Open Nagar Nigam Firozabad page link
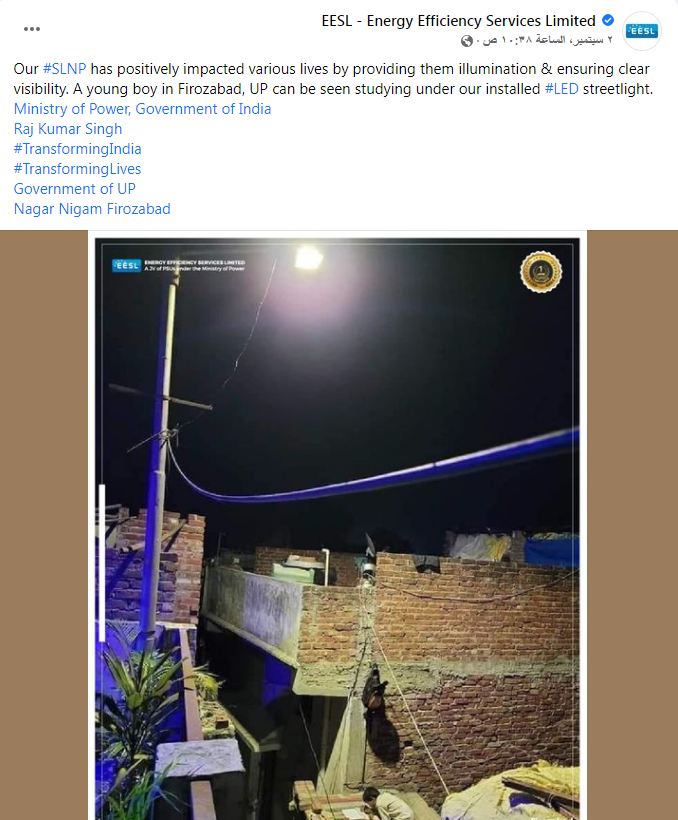The height and width of the screenshot is (820, 678). 92,209
